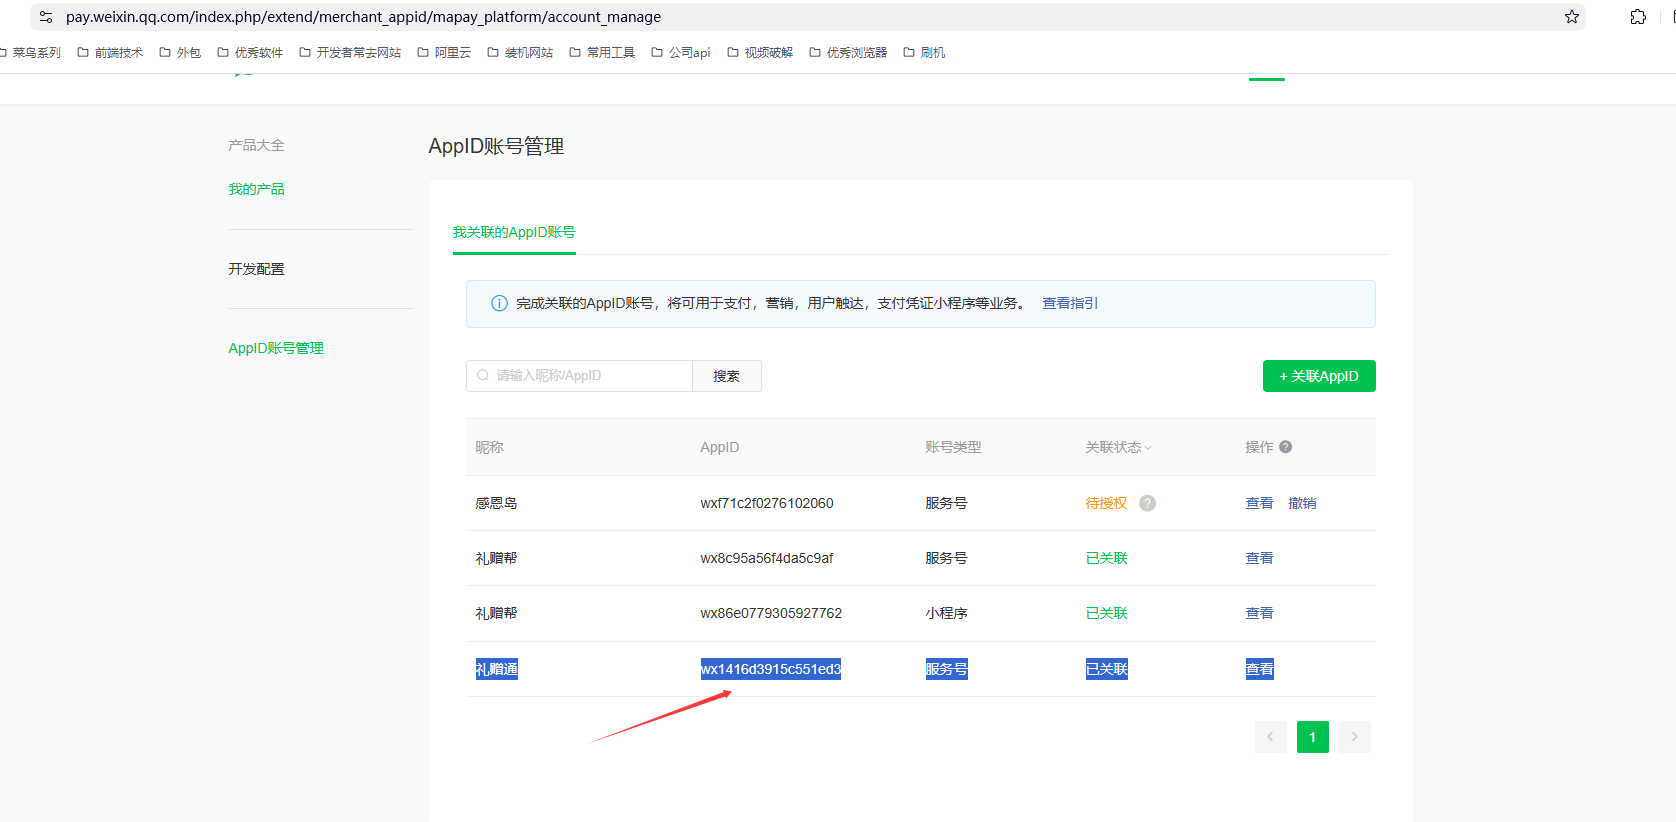Click the 昵称 column header
1676x822 pixels.
pos(489,447)
